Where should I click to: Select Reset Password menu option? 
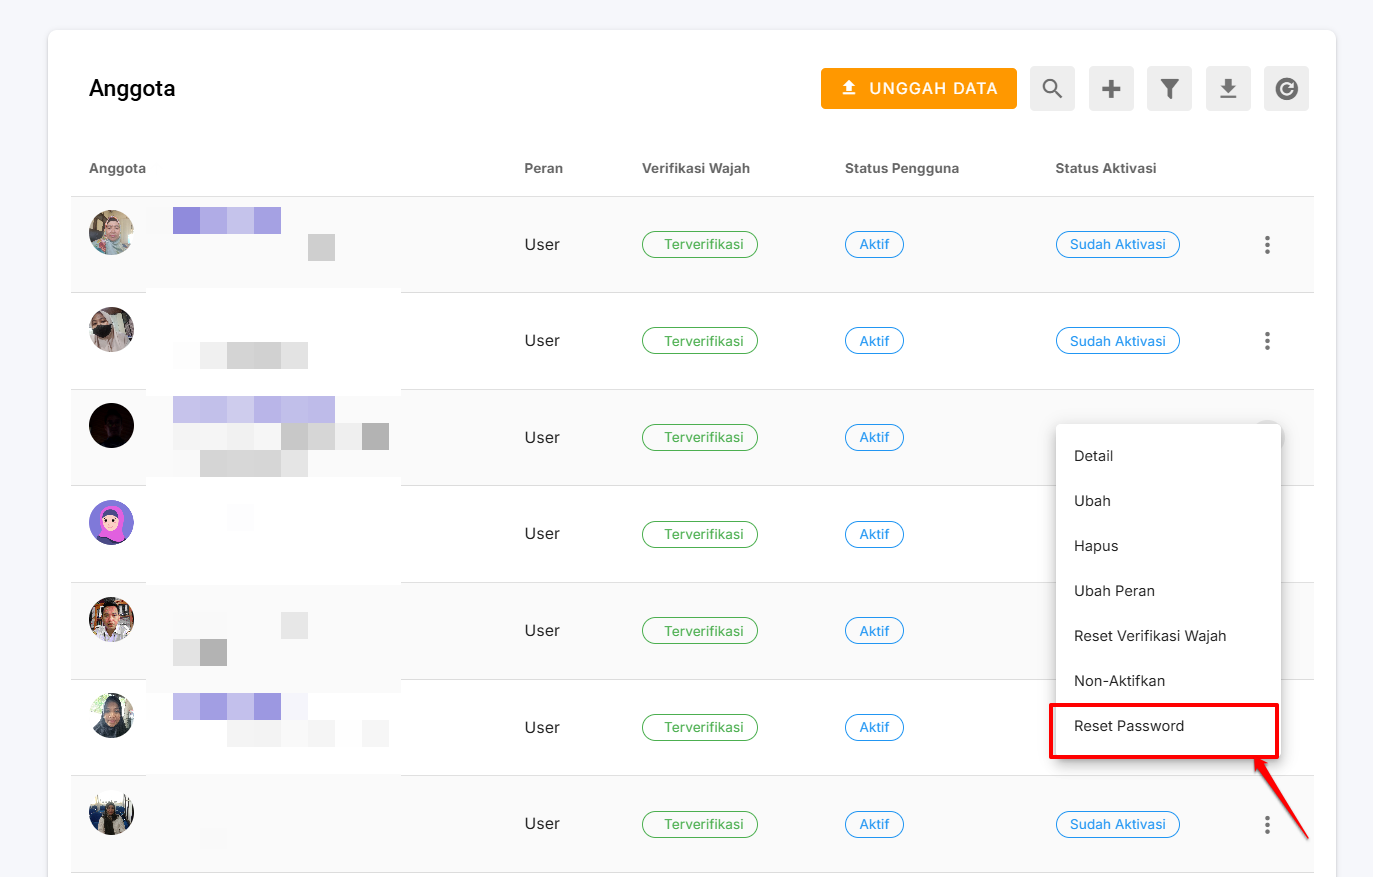(1168, 726)
